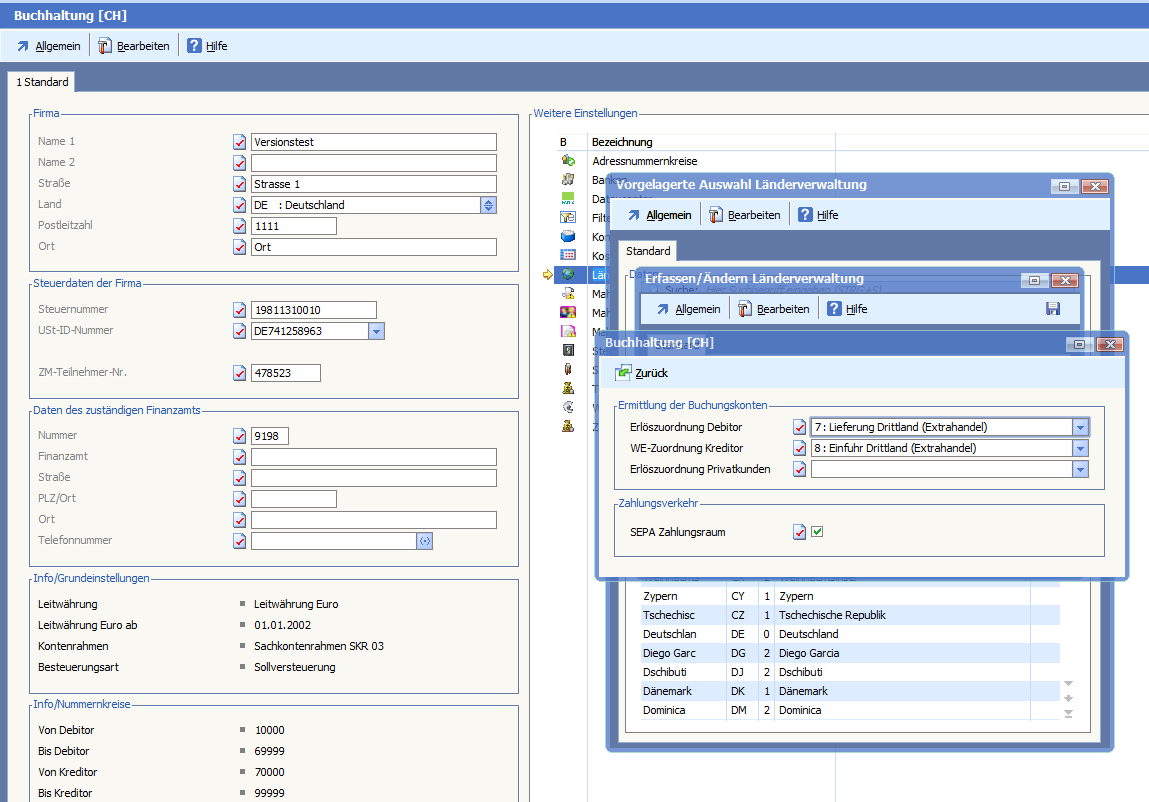Open Hilfe menu in main Buchhaltung toolbar
This screenshot has height=802, width=1149.
207,46
